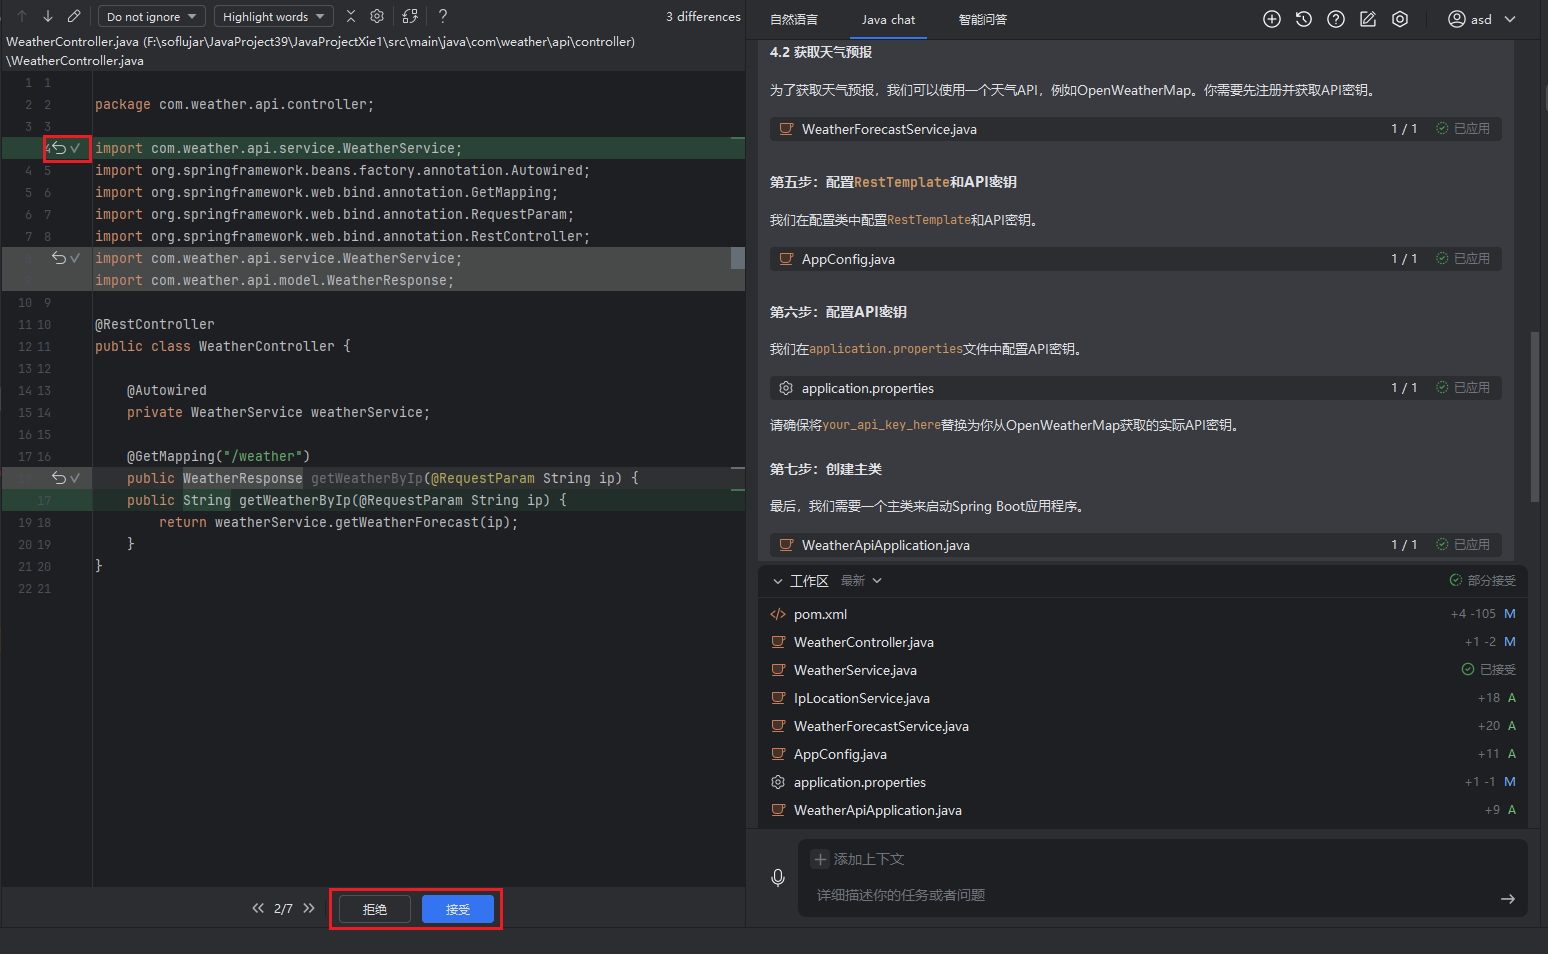The height and width of the screenshot is (954, 1548).
Task: Select WeatherController.java in workspace list
Action: (1143, 642)
